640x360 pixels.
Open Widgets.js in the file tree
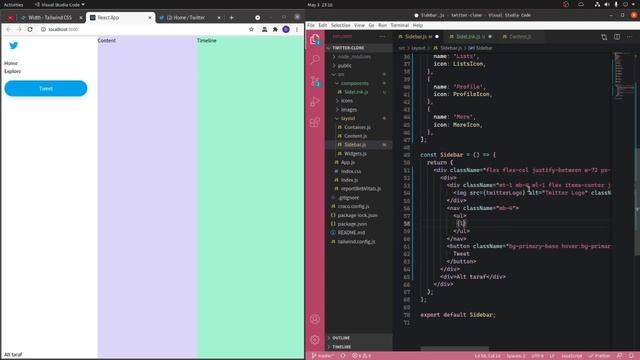point(355,154)
